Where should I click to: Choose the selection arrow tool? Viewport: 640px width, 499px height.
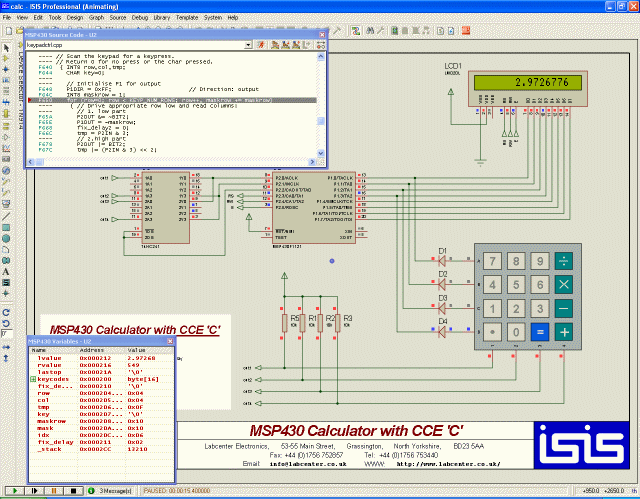click(x=7, y=47)
